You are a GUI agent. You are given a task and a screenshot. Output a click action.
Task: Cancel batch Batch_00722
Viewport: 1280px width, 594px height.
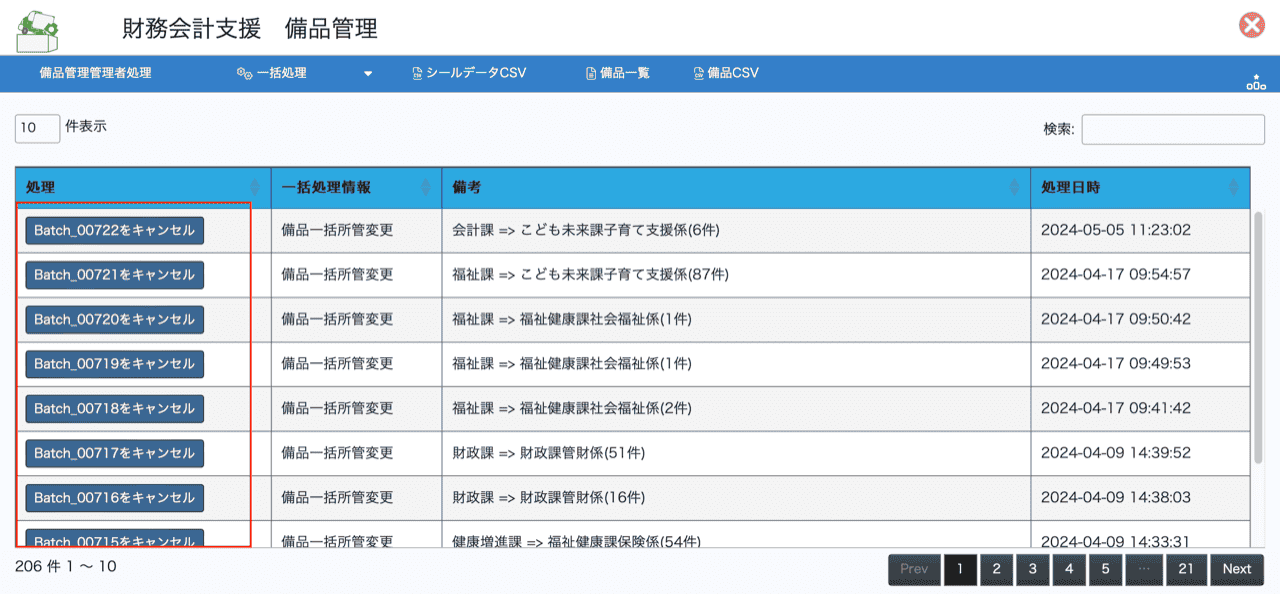tap(114, 230)
